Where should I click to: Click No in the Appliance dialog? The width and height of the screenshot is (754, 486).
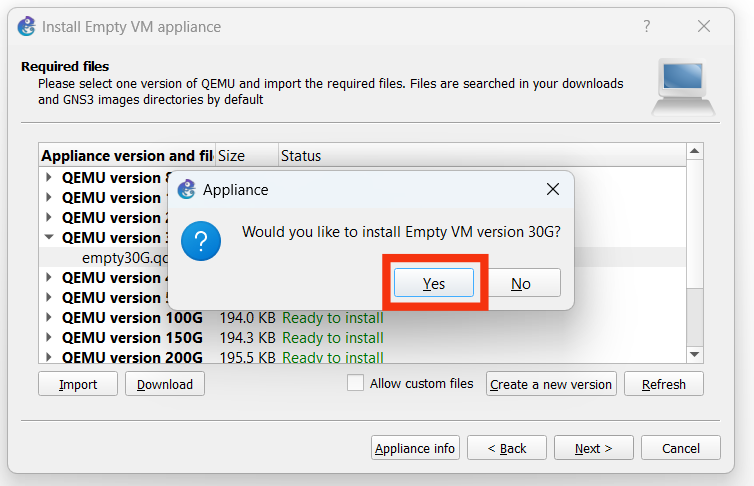tap(520, 283)
